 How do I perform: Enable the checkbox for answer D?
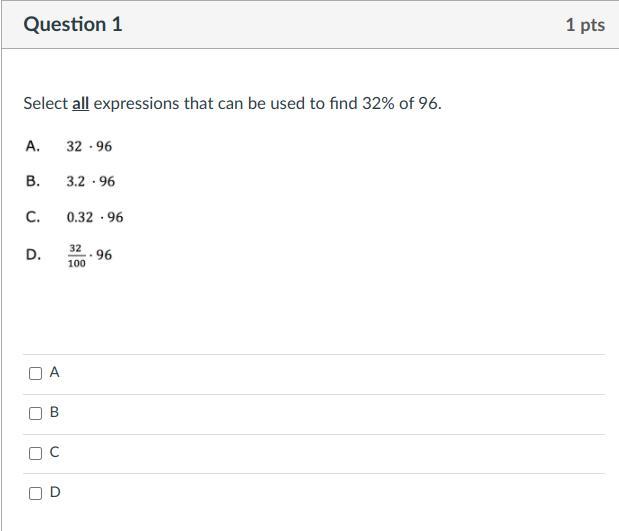tap(36, 493)
